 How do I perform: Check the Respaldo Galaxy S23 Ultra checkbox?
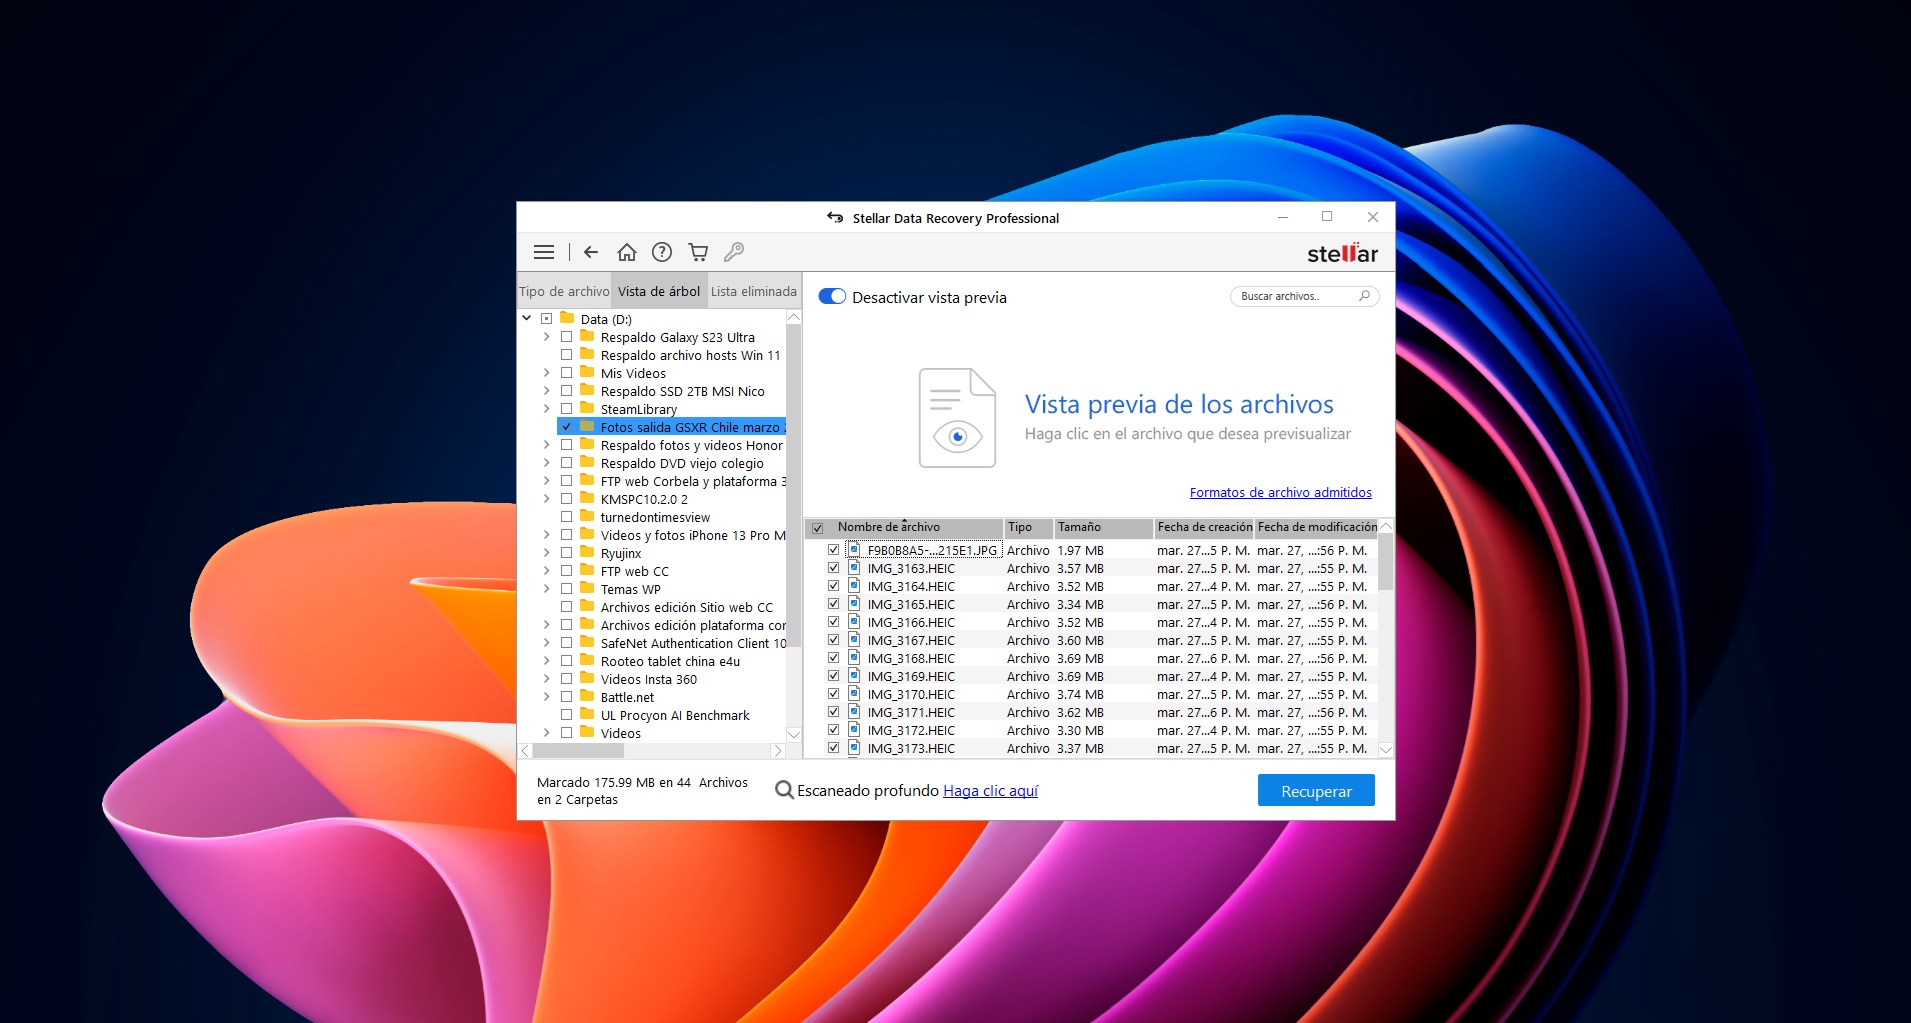pos(566,337)
